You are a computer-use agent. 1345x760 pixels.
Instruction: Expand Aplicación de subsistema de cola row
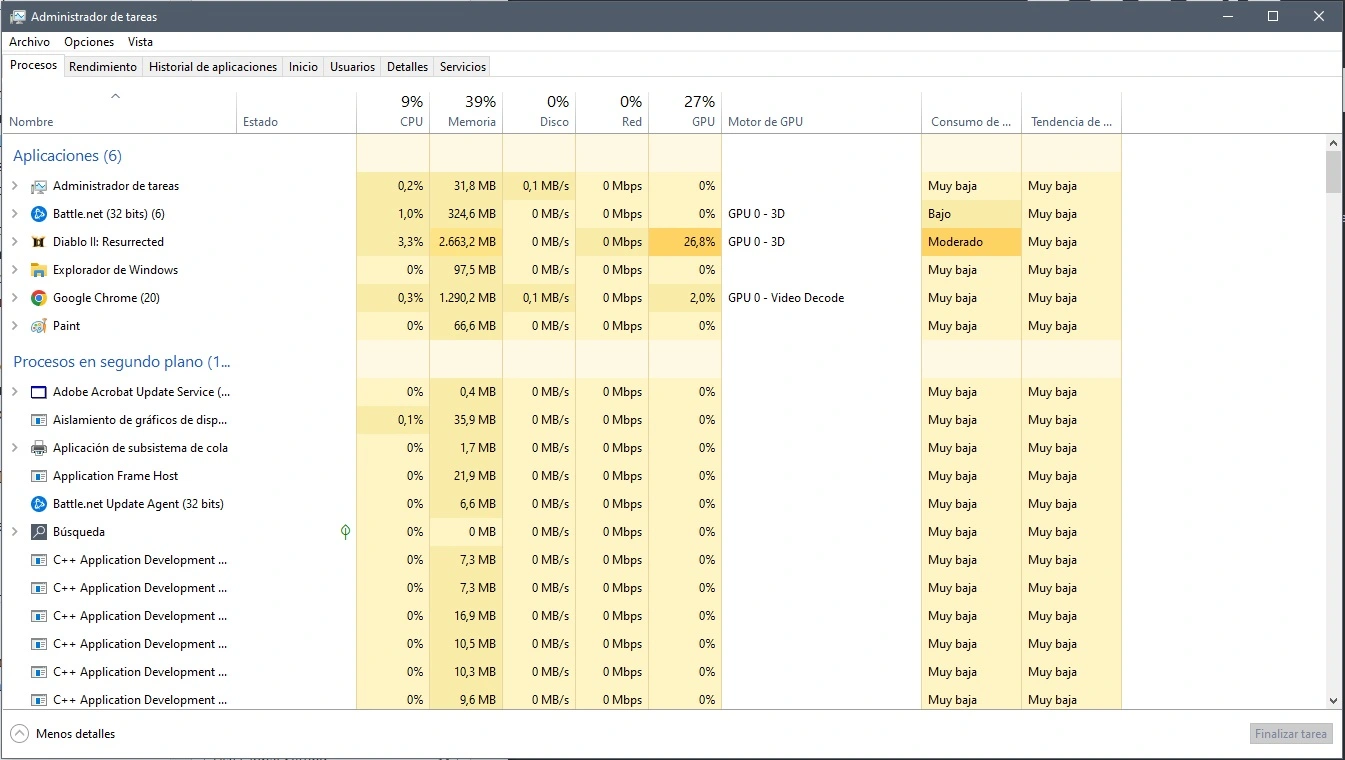[x=14, y=448]
